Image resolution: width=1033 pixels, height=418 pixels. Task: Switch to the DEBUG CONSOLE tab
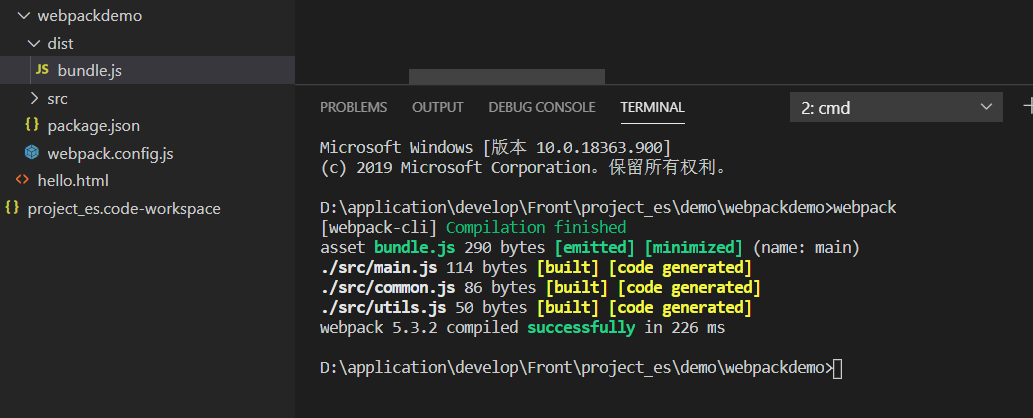pyautogui.click(x=542, y=107)
